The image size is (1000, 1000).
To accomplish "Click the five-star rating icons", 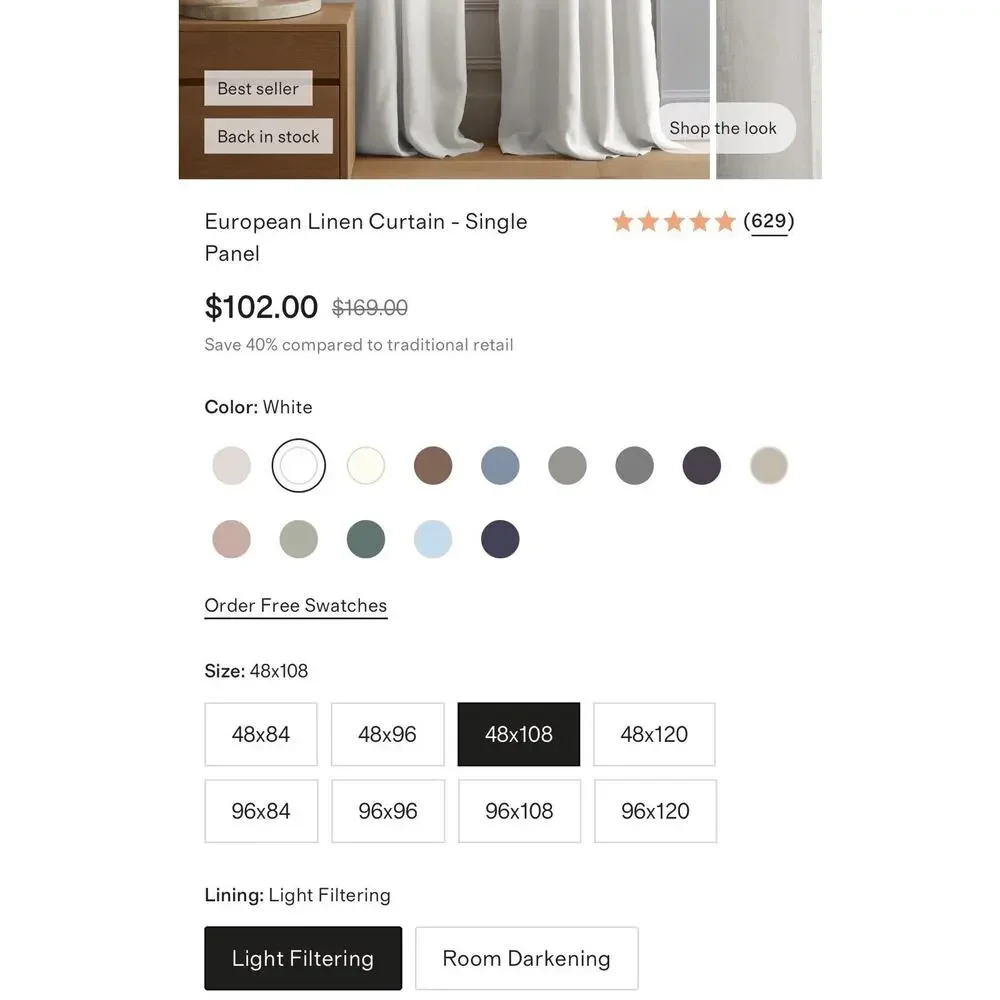I will pyautogui.click(x=674, y=222).
